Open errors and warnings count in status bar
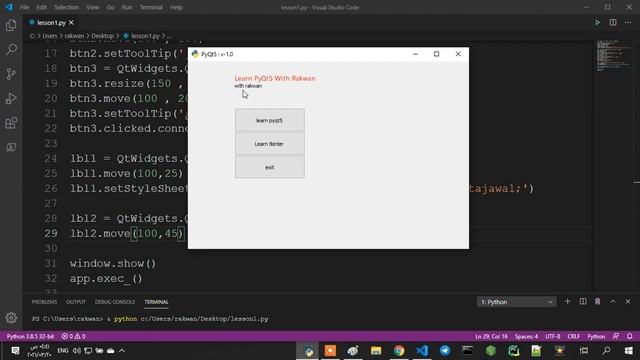Screen dimensions: 640x360 coord(73,336)
